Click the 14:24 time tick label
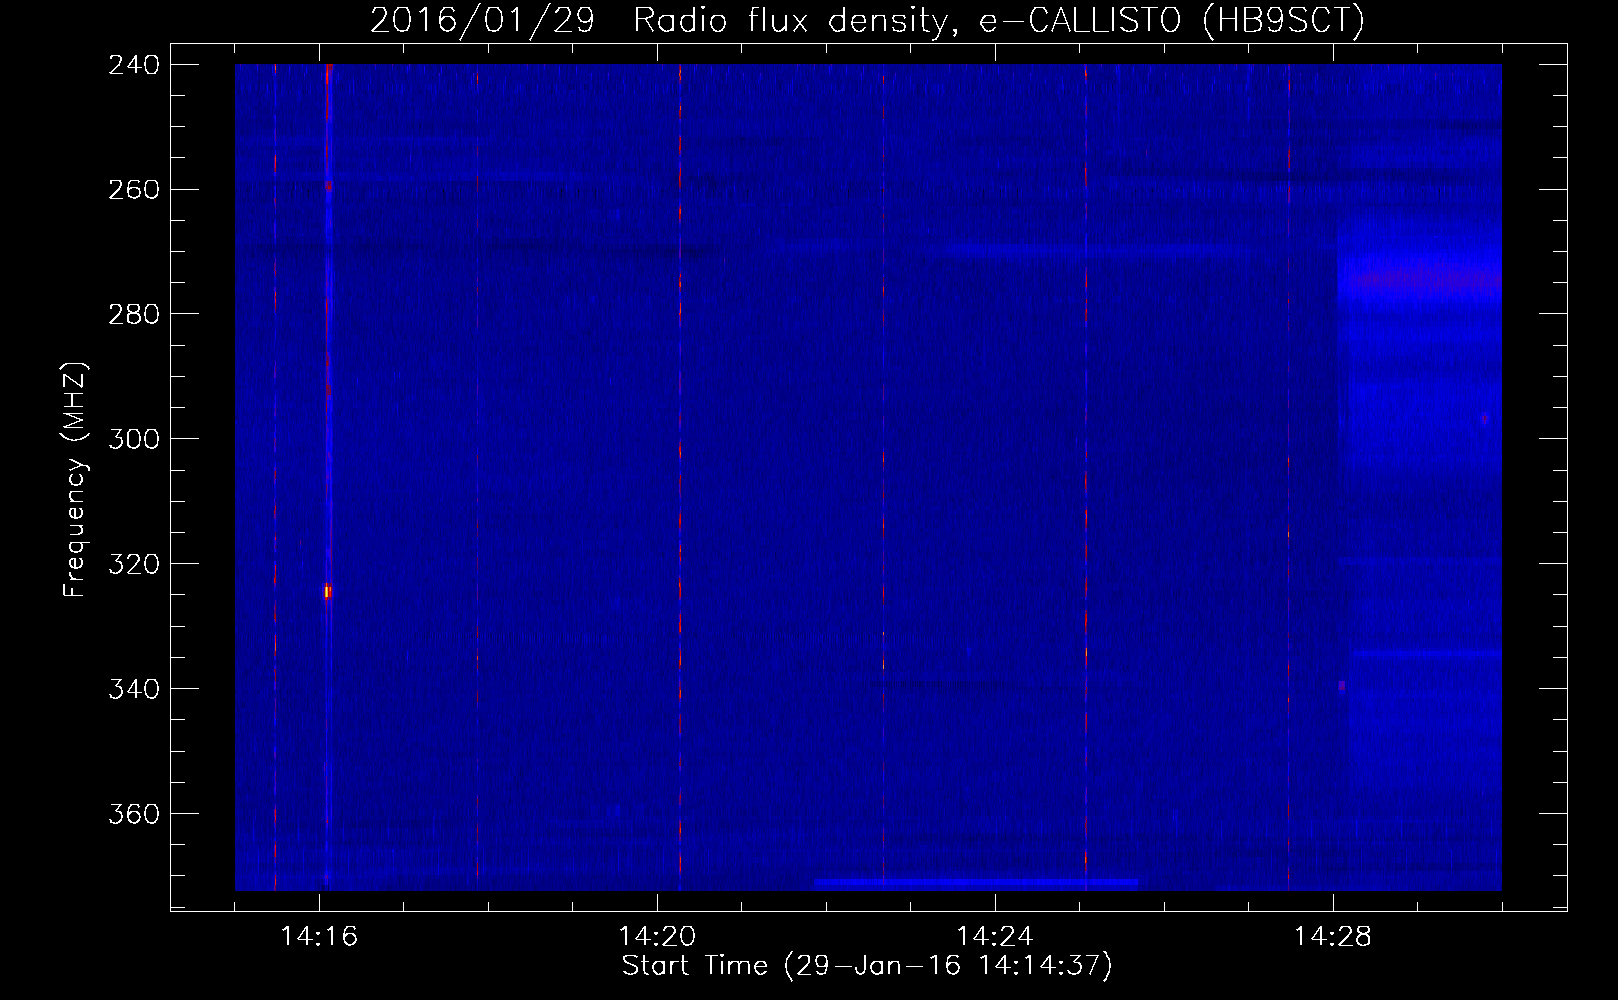 (x=995, y=936)
